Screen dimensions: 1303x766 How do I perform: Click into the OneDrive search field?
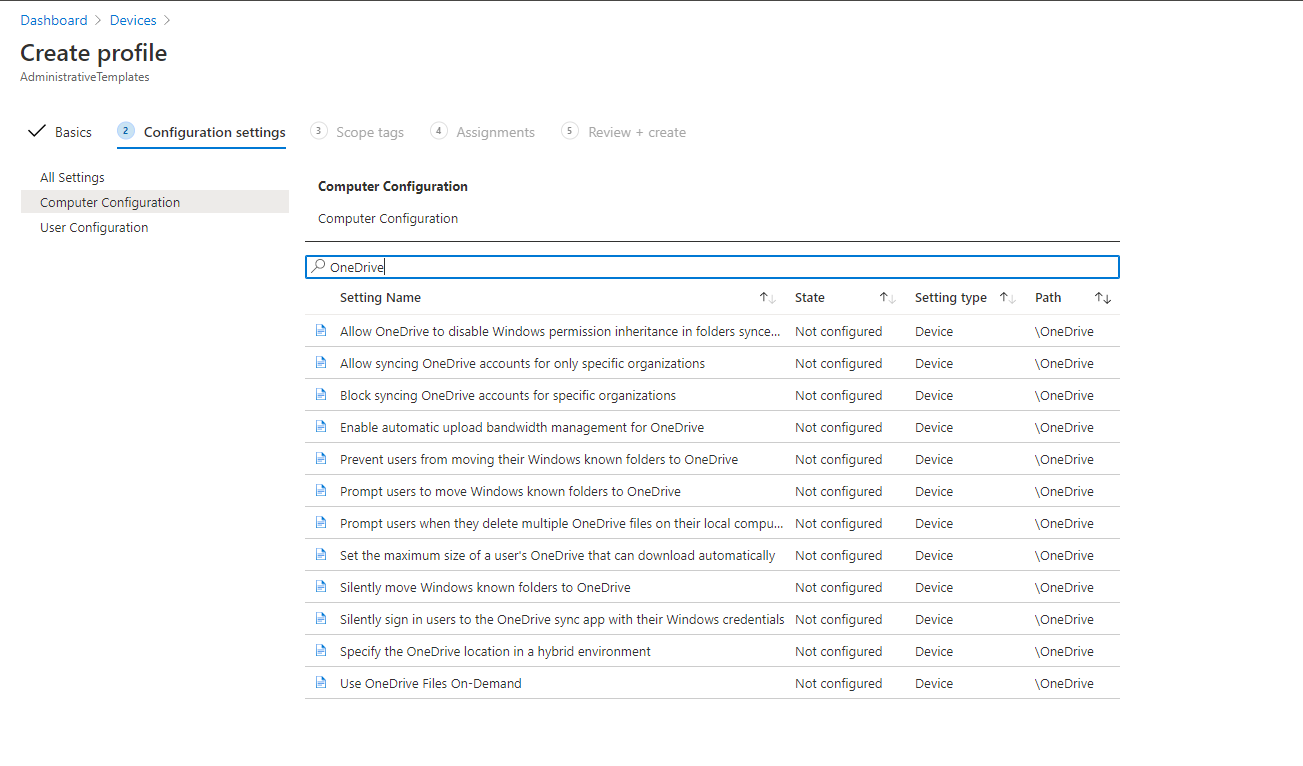(x=712, y=267)
